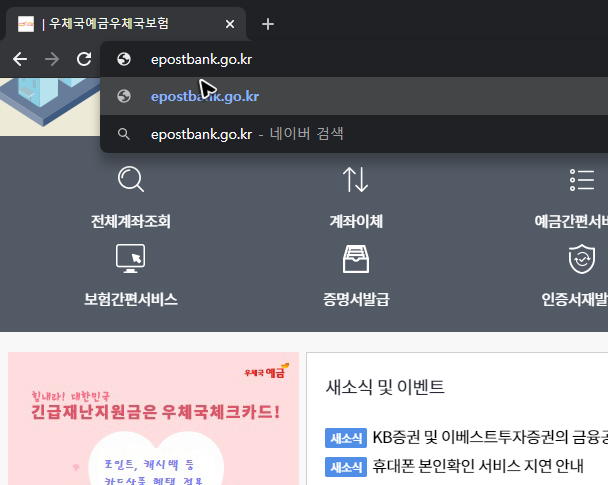Screen dimensions: 608x485
Task: Open 인증서재발급 shield icon
Action: click(582, 259)
